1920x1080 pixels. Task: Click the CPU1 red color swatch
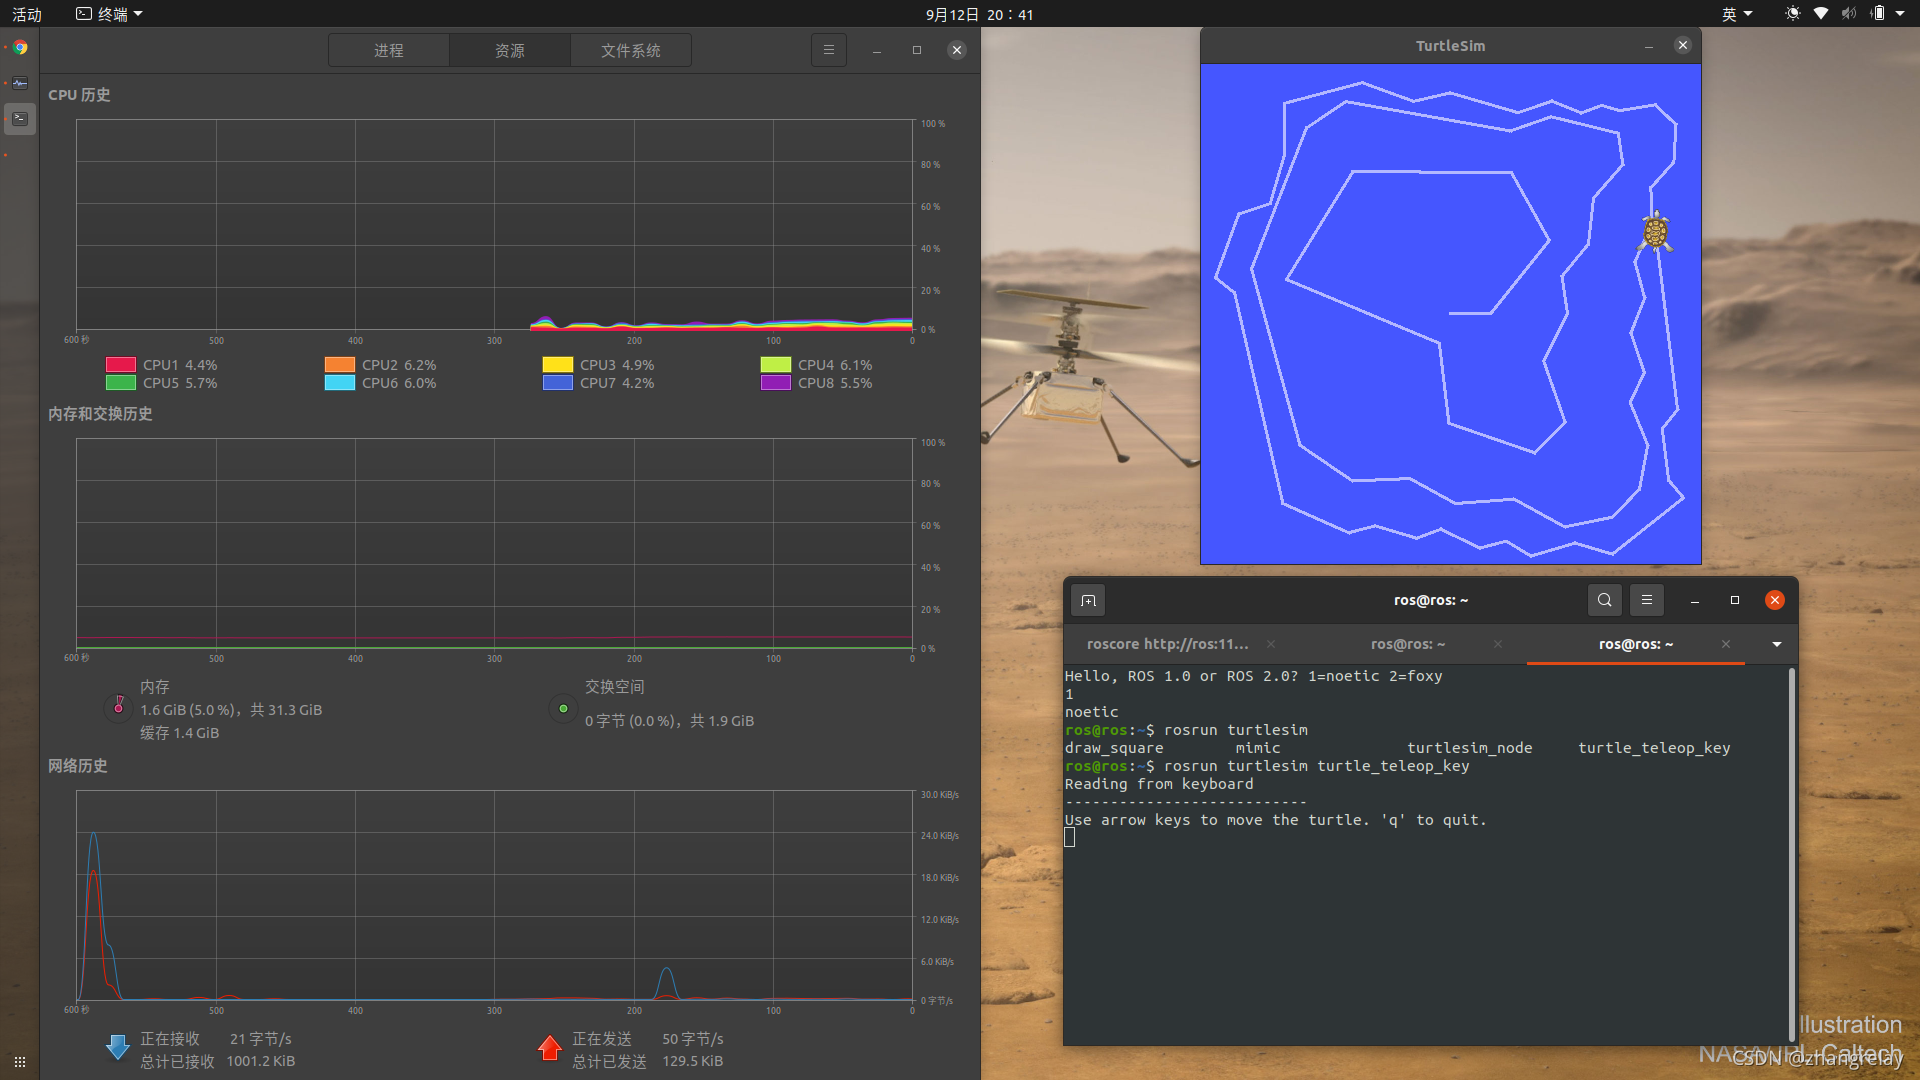[x=121, y=365]
